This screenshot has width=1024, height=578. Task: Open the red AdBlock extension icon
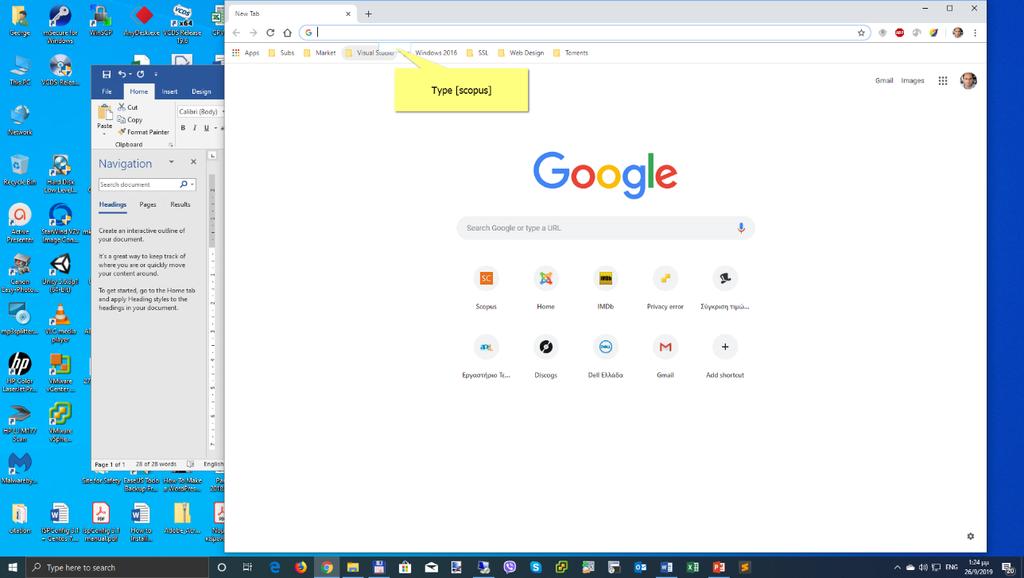point(899,33)
